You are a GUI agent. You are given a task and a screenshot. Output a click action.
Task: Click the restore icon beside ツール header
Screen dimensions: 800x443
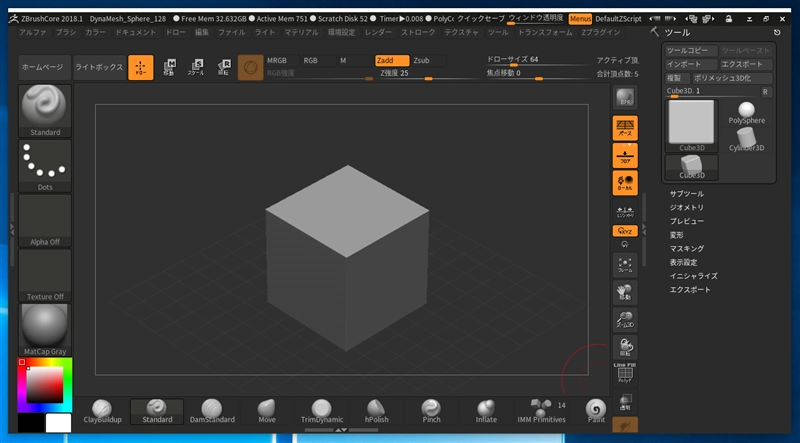[777, 32]
